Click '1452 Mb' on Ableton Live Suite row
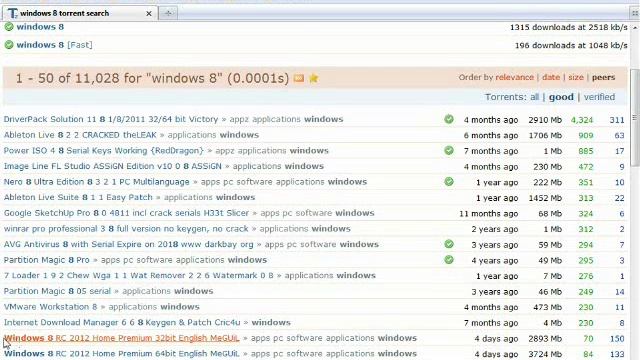640x360 pixels. [x=545, y=198]
